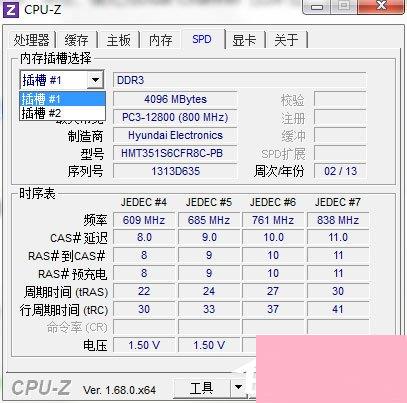The height and width of the screenshot is (403, 407).
Task: Switch to the 内存 tab
Action: pyautogui.click(x=160, y=40)
